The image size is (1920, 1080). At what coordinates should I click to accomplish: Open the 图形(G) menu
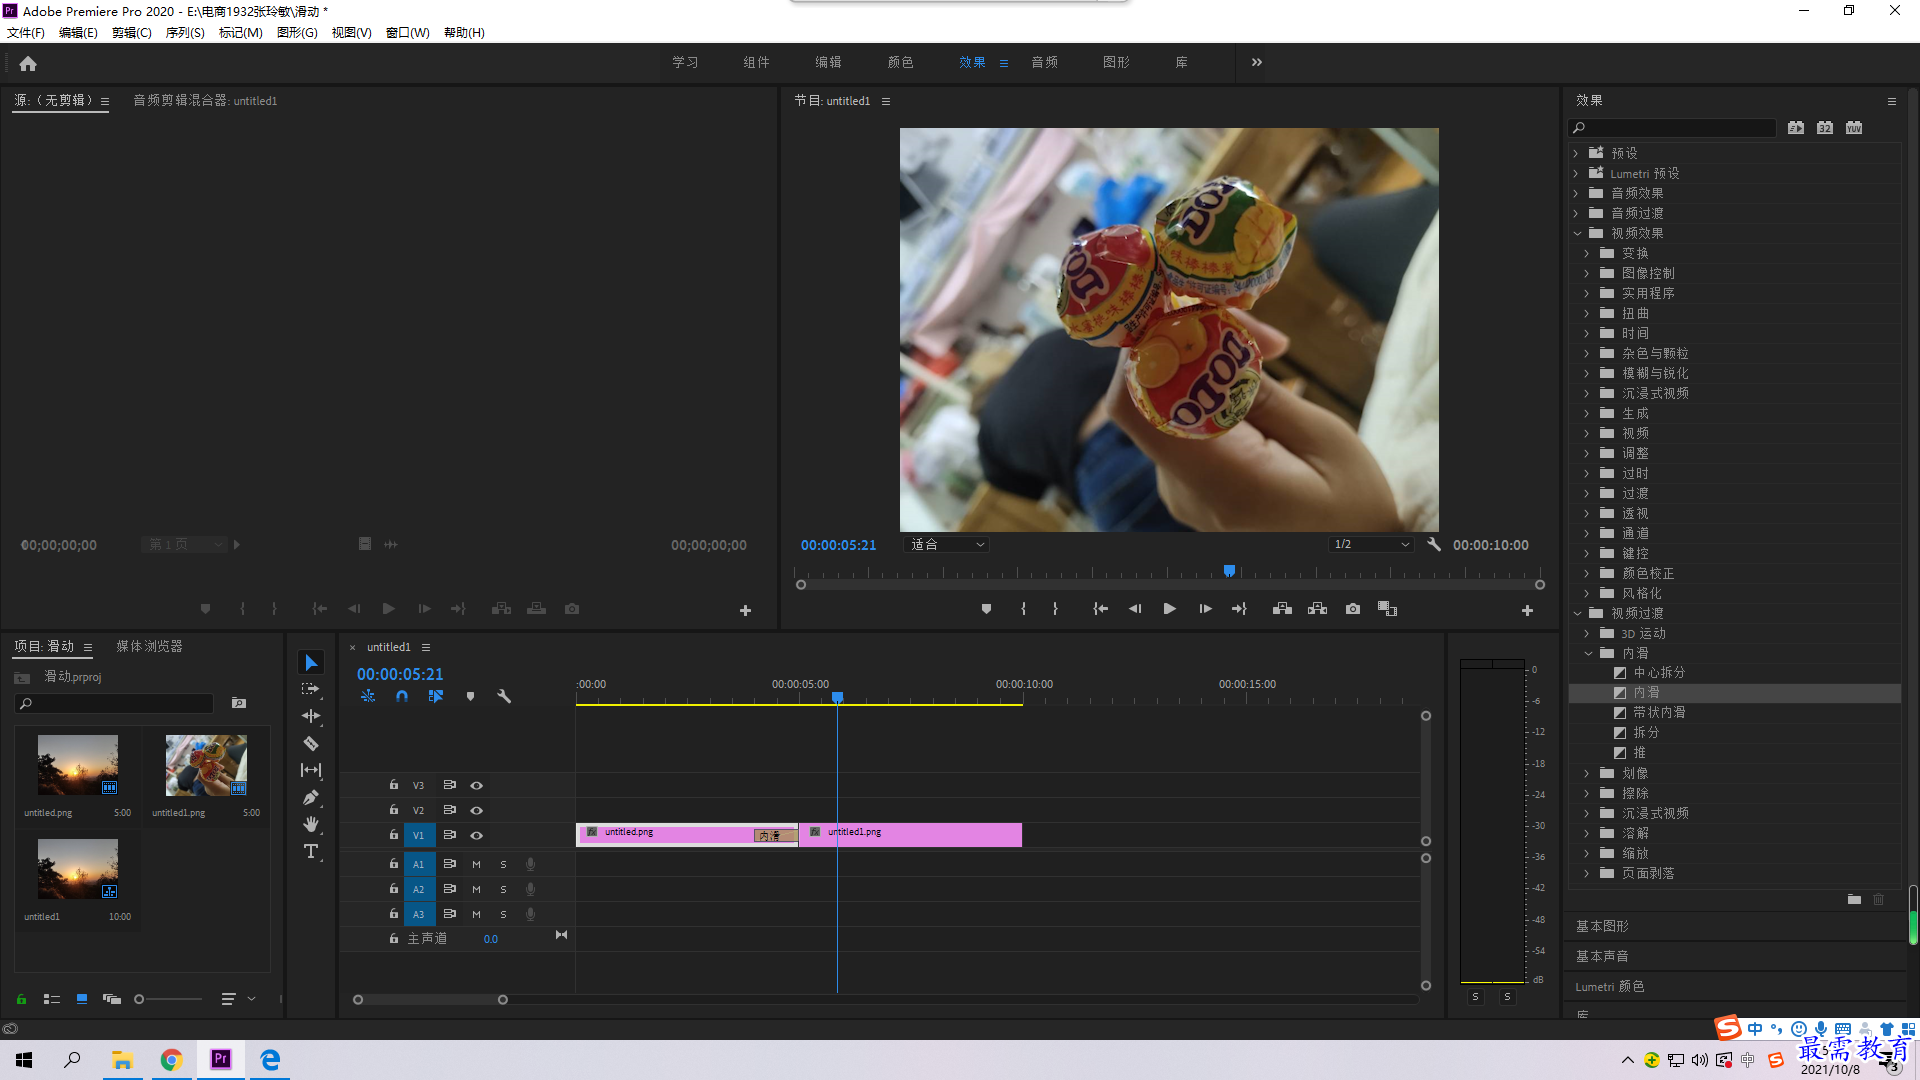(297, 33)
